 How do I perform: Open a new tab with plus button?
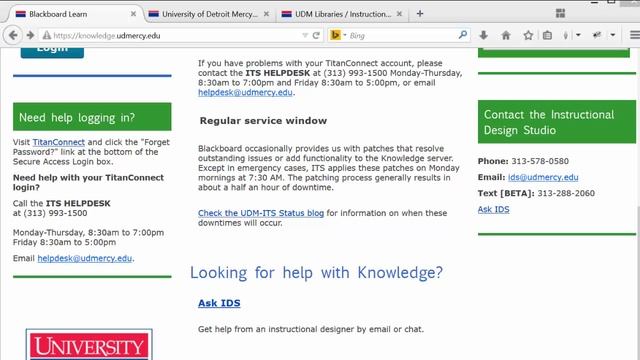tap(420, 14)
